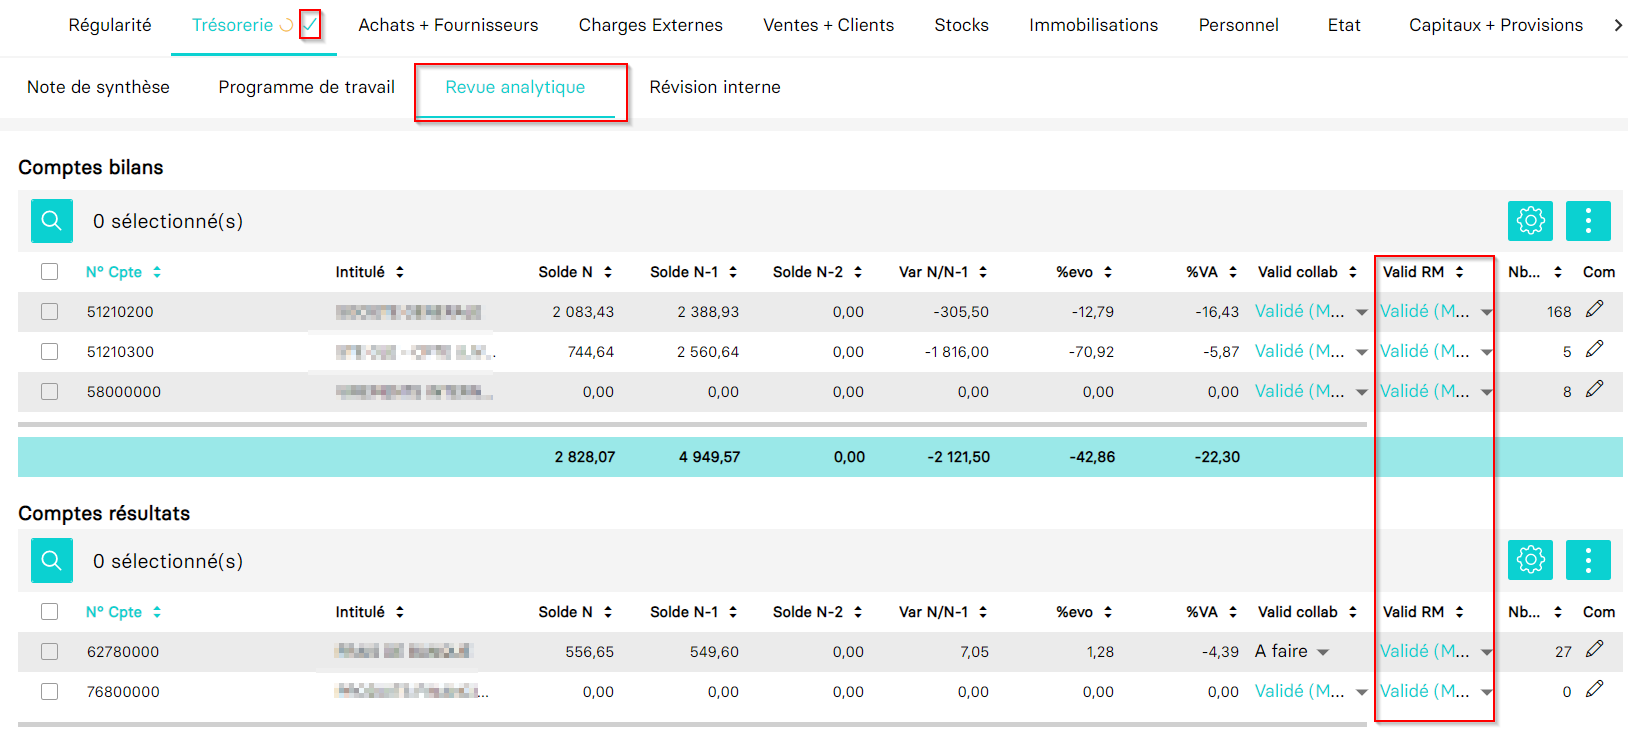Image resolution: width=1628 pixels, height=736 pixels.
Task: Sort Comptes bilans by Solde N-1 arrows
Action: 733,272
